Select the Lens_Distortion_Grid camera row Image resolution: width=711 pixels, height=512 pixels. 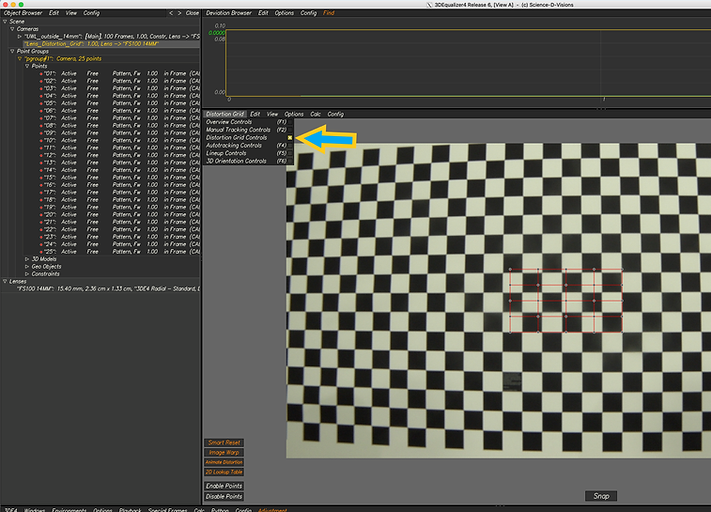pyautogui.click(x=112, y=44)
